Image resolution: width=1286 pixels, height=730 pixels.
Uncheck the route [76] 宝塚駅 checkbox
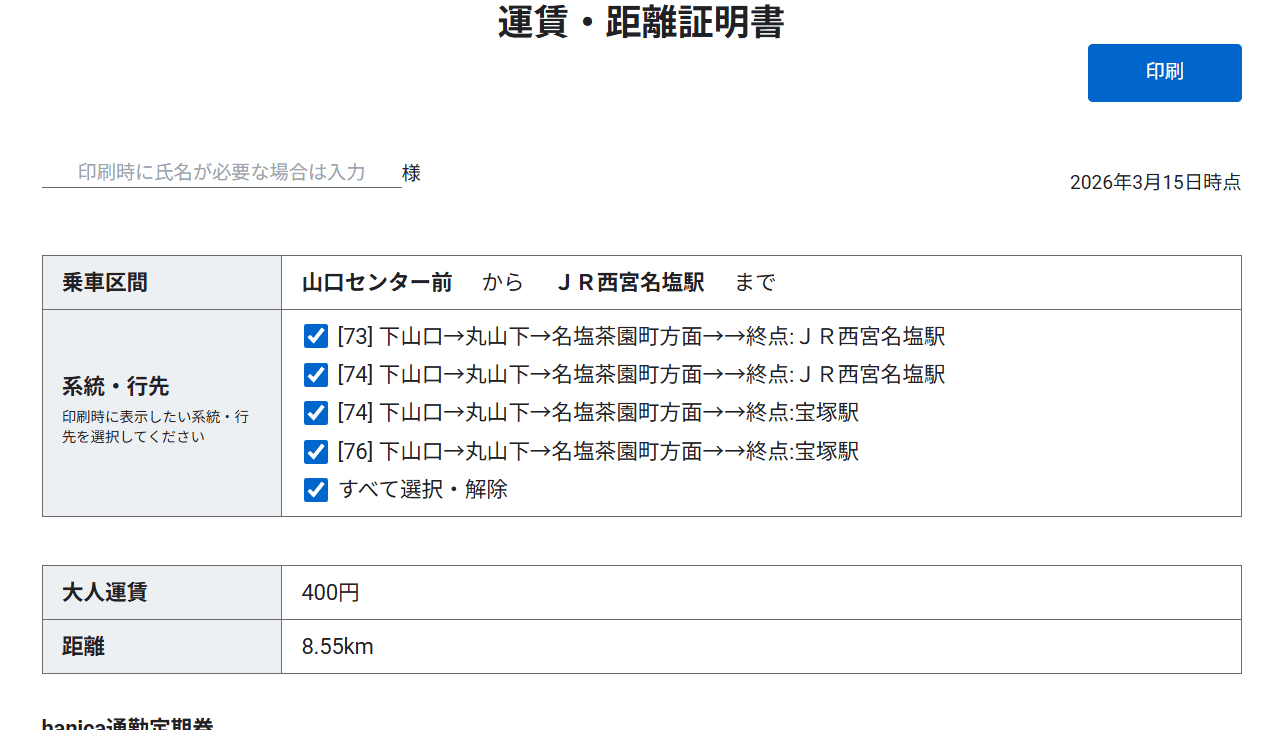(316, 451)
